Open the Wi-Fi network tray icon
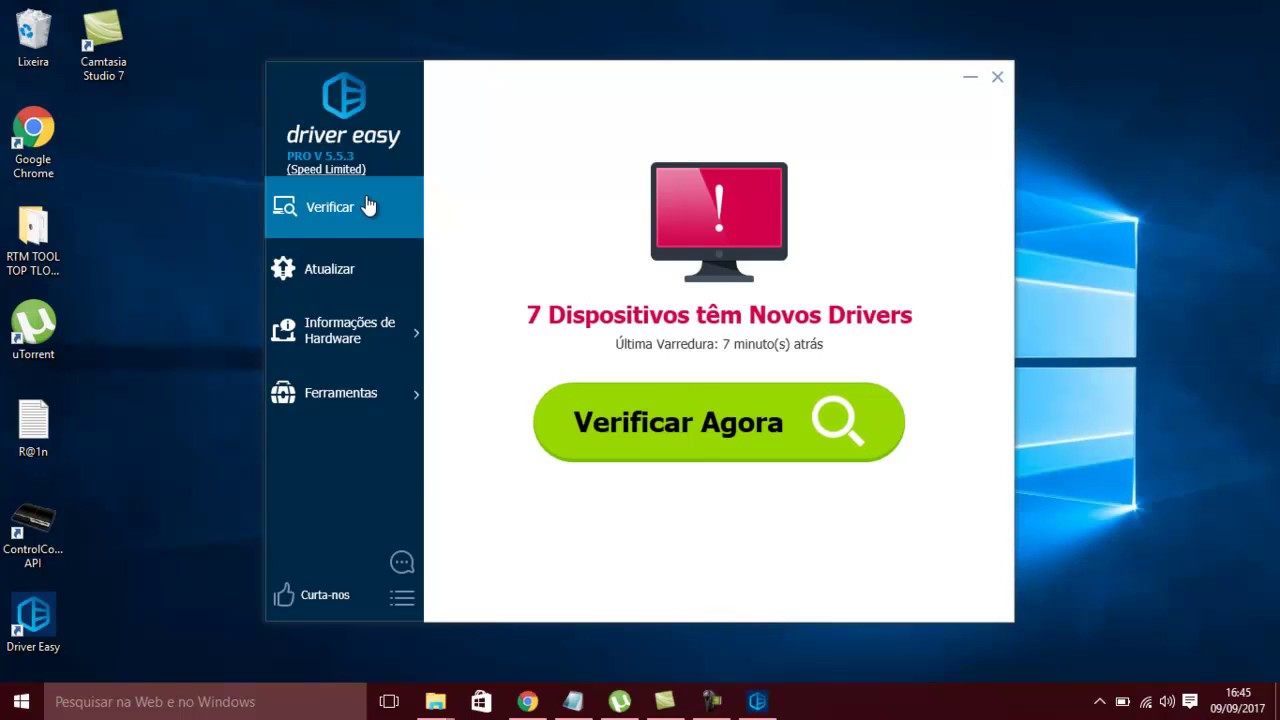The height and width of the screenshot is (720, 1280). click(1145, 701)
